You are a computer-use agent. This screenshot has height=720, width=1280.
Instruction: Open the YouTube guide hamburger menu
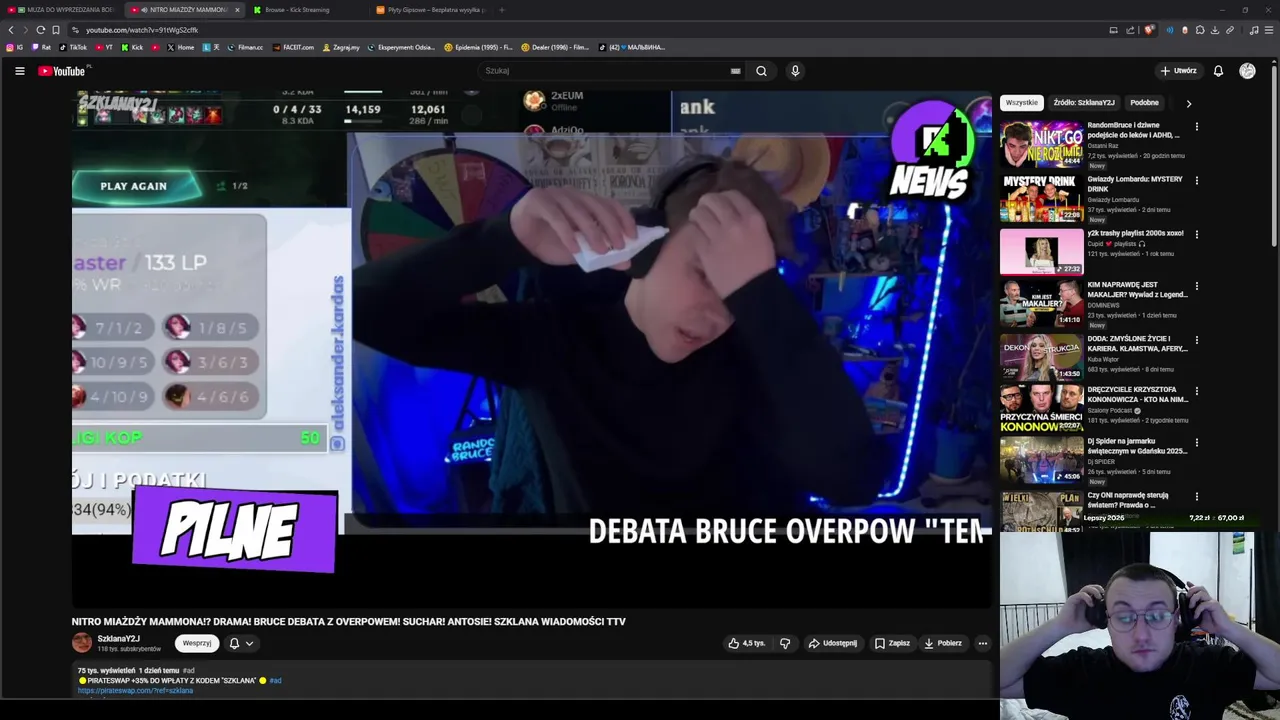pyautogui.click(x=19, y=71)
